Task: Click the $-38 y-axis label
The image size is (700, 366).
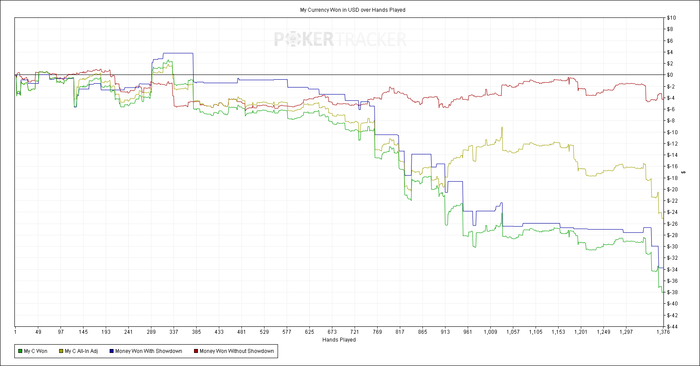Action: click(x=672, y=292)
